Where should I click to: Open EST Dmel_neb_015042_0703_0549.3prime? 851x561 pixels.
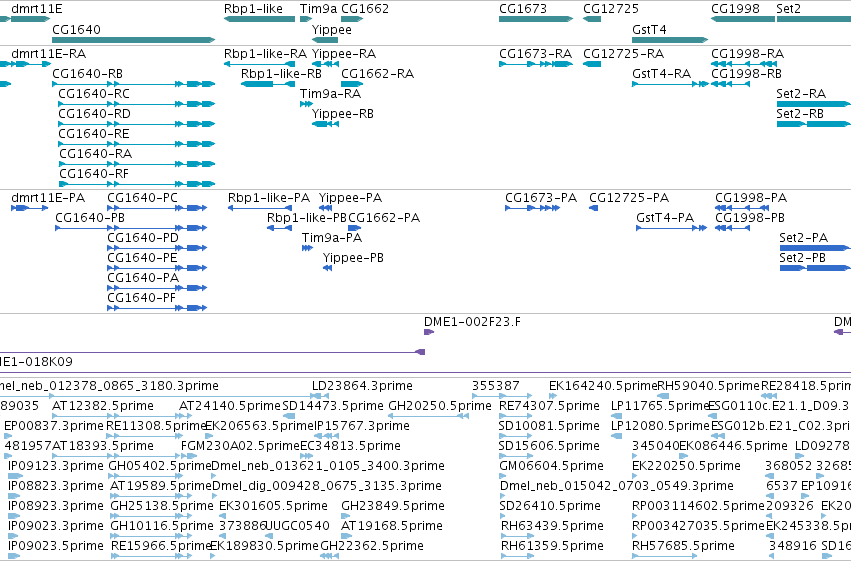pos(617,487)
